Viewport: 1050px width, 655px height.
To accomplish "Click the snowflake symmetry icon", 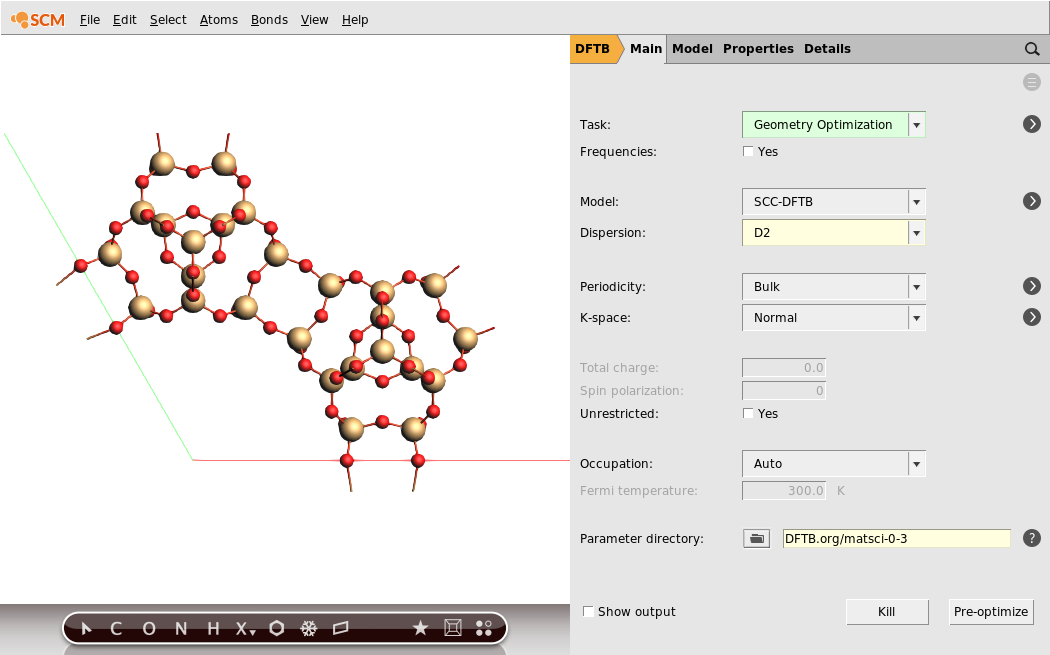I will (x=308, y=628).
